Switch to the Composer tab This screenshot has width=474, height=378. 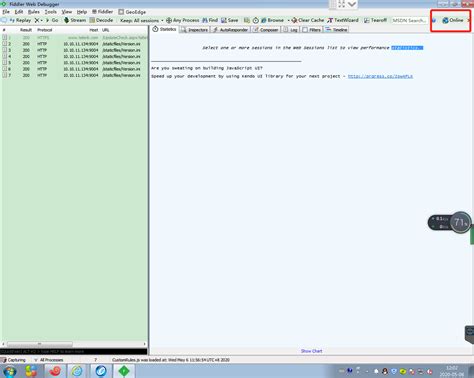pos(266,30)
